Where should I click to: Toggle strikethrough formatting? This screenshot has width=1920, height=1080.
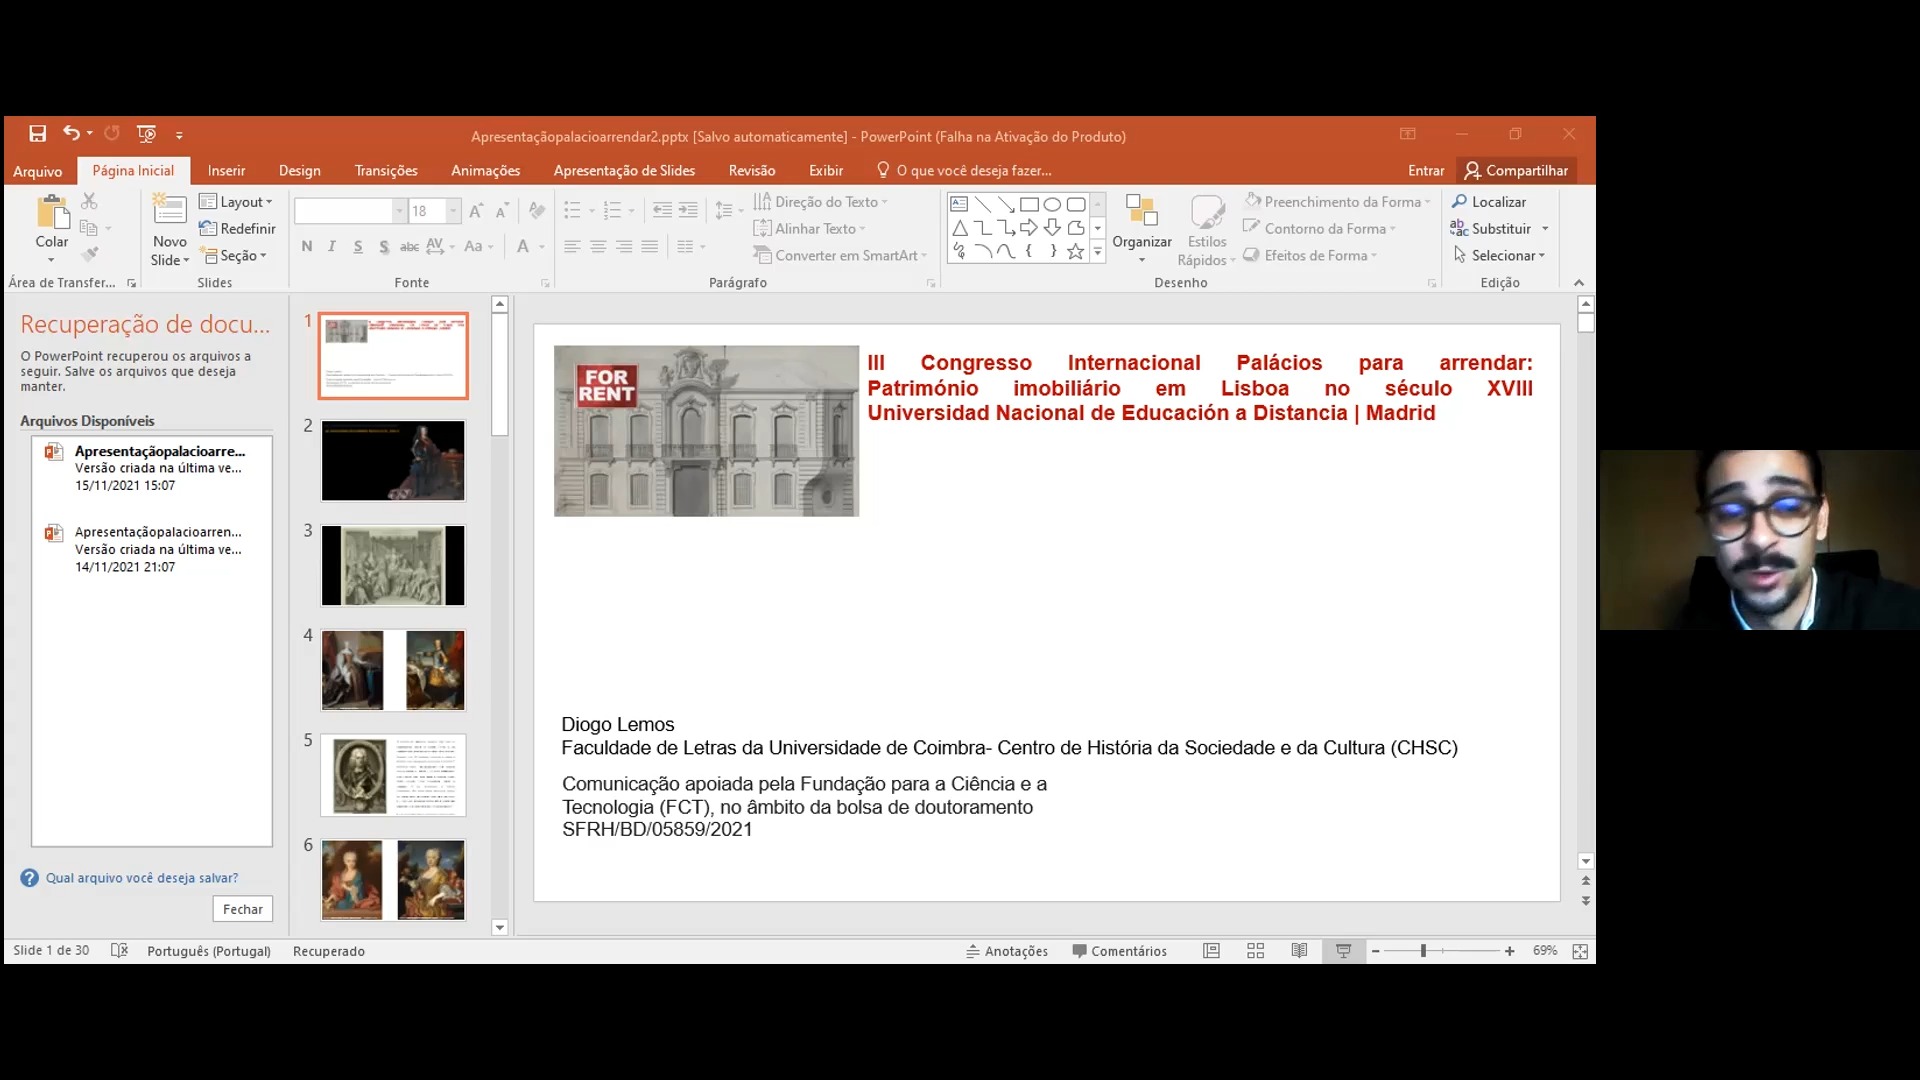[x=409, y=247]
